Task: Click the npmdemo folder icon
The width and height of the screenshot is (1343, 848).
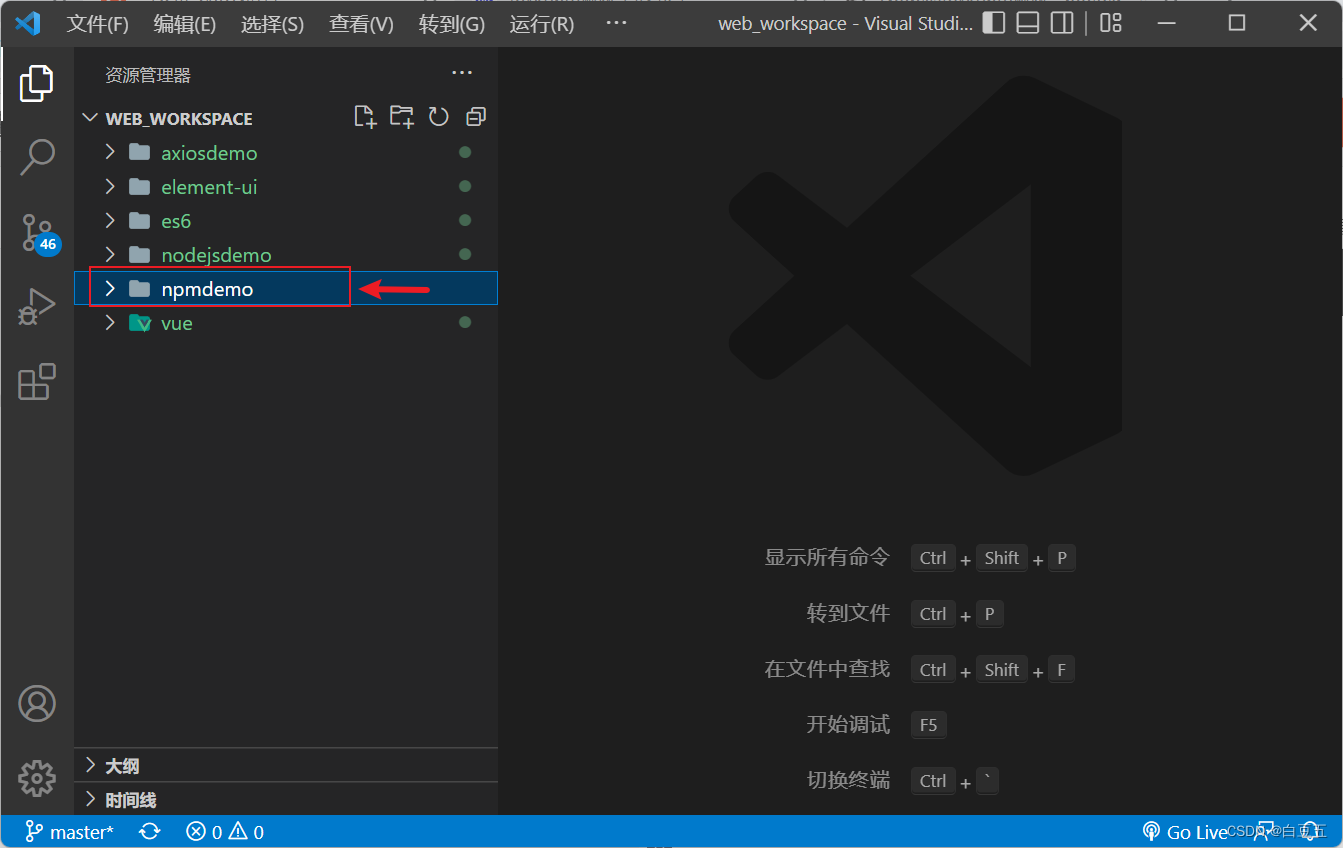Action: (140, 289)
